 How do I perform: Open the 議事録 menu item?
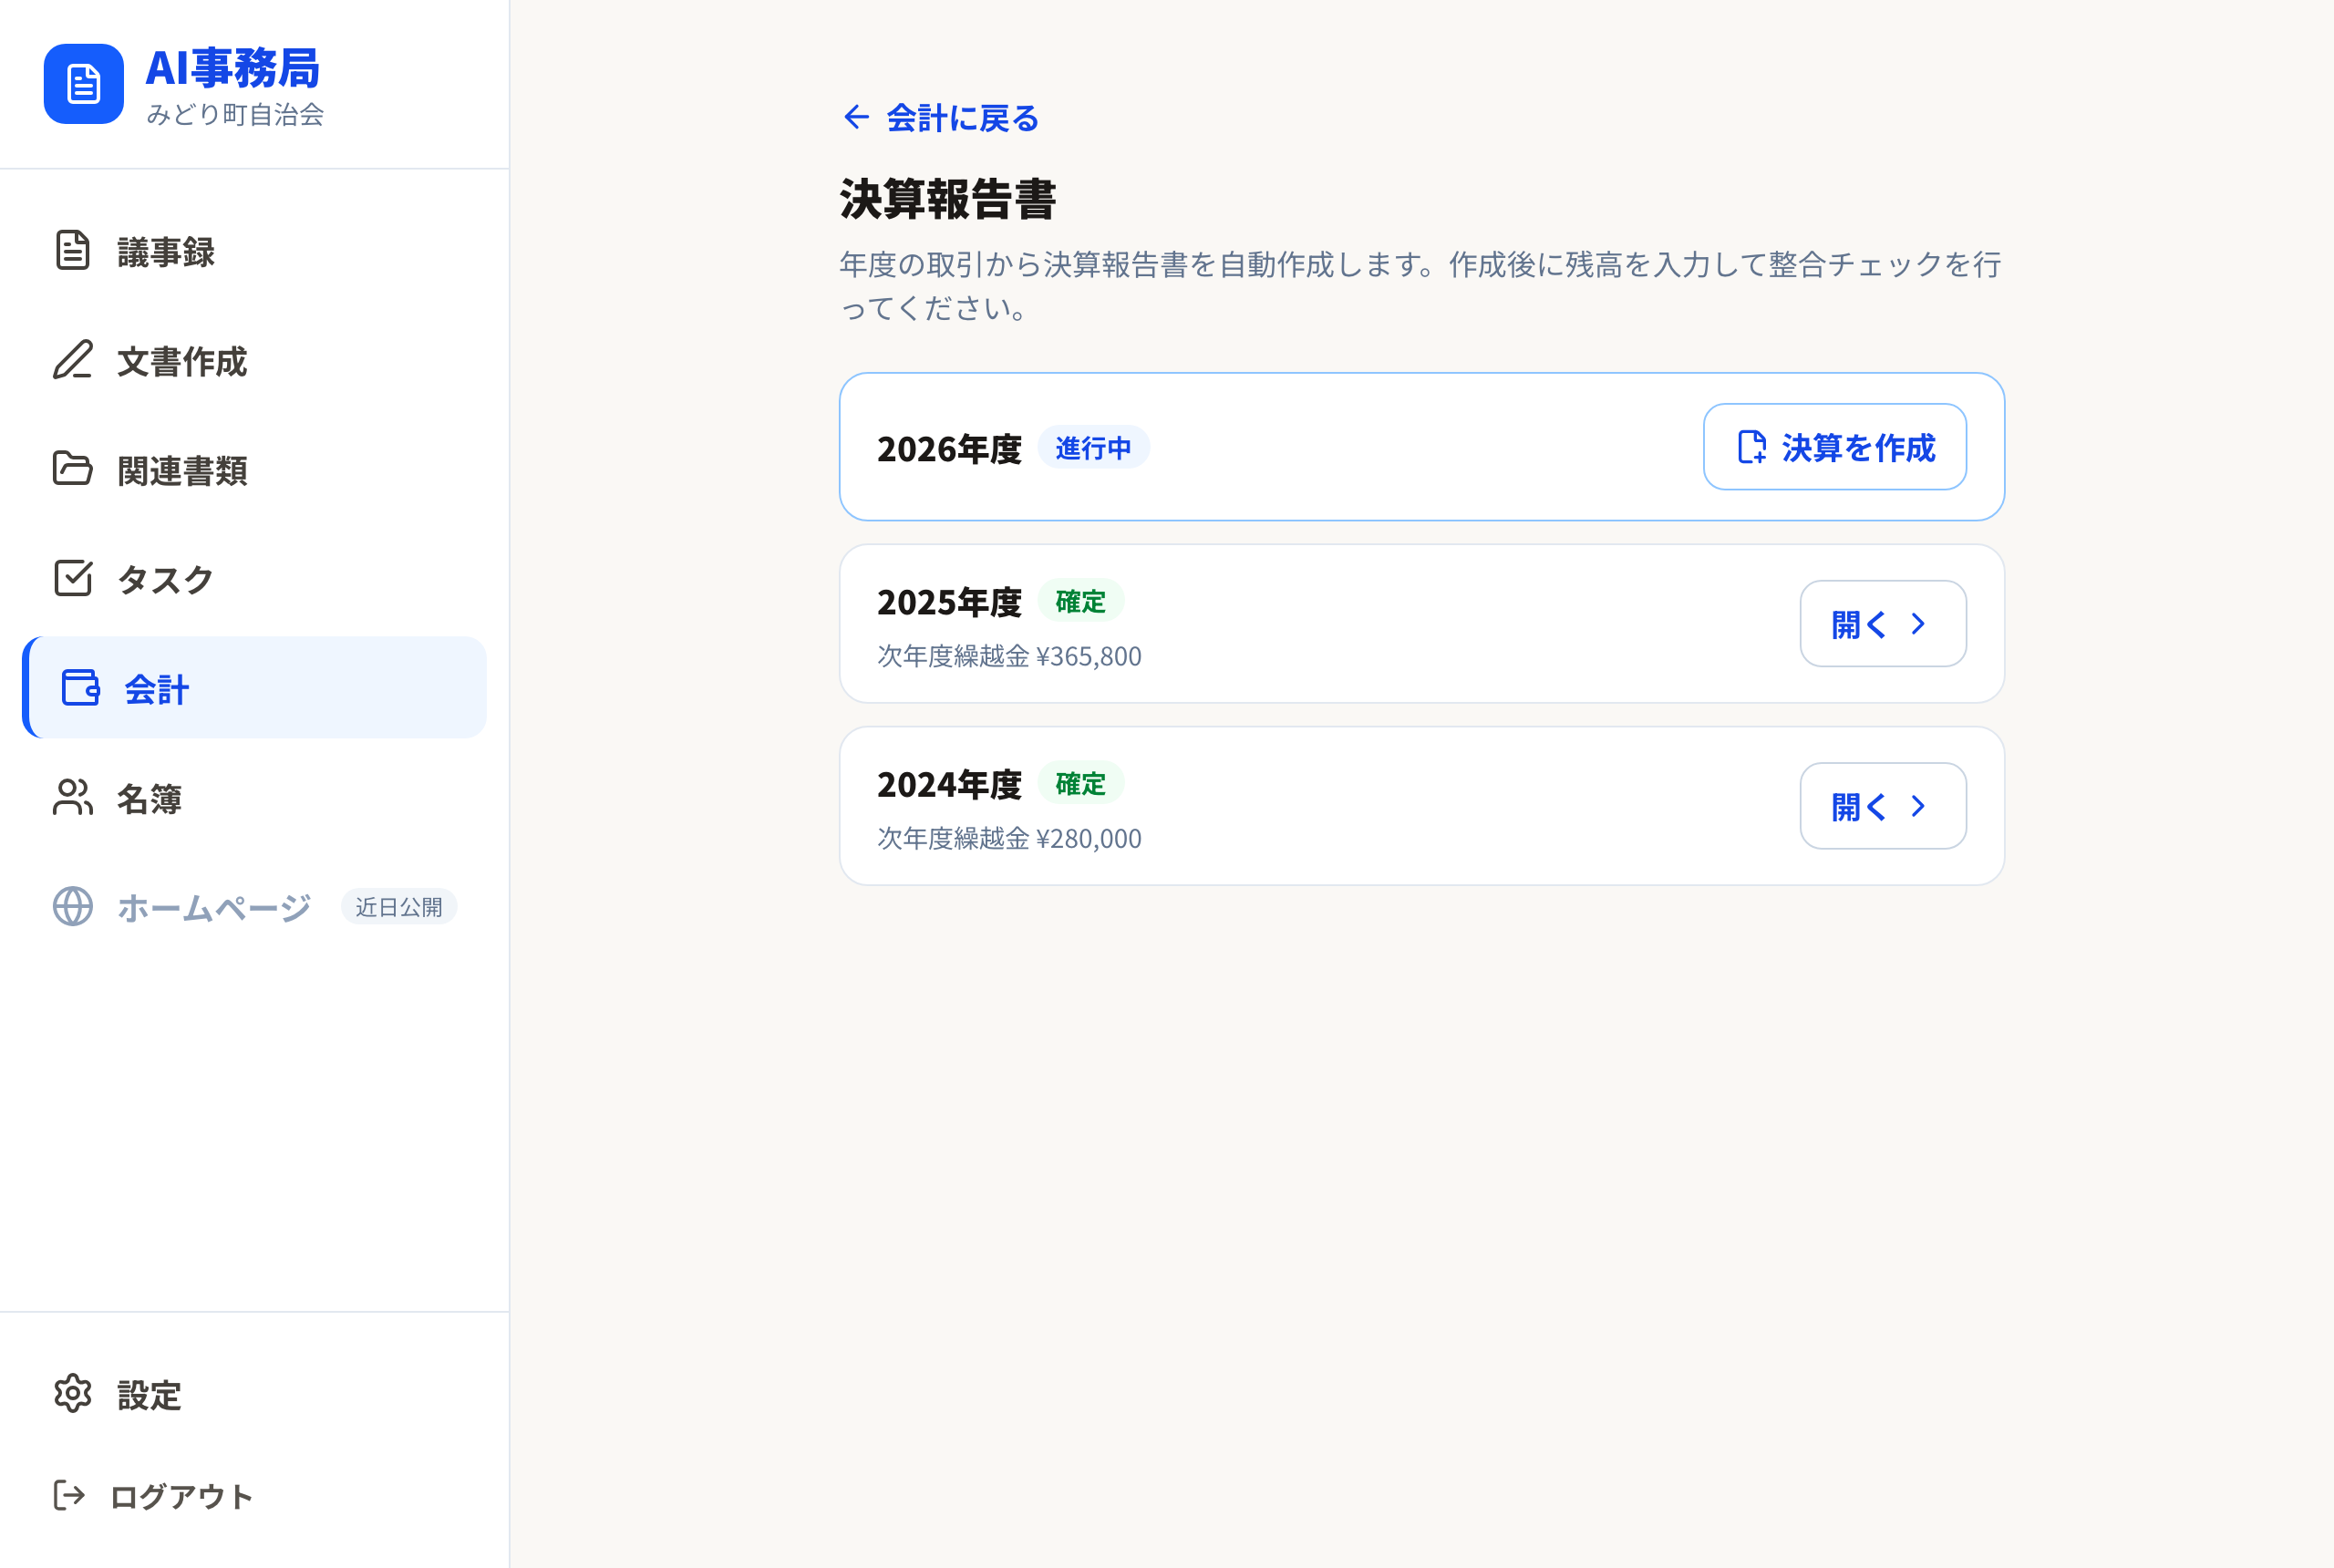pos(254,251)
